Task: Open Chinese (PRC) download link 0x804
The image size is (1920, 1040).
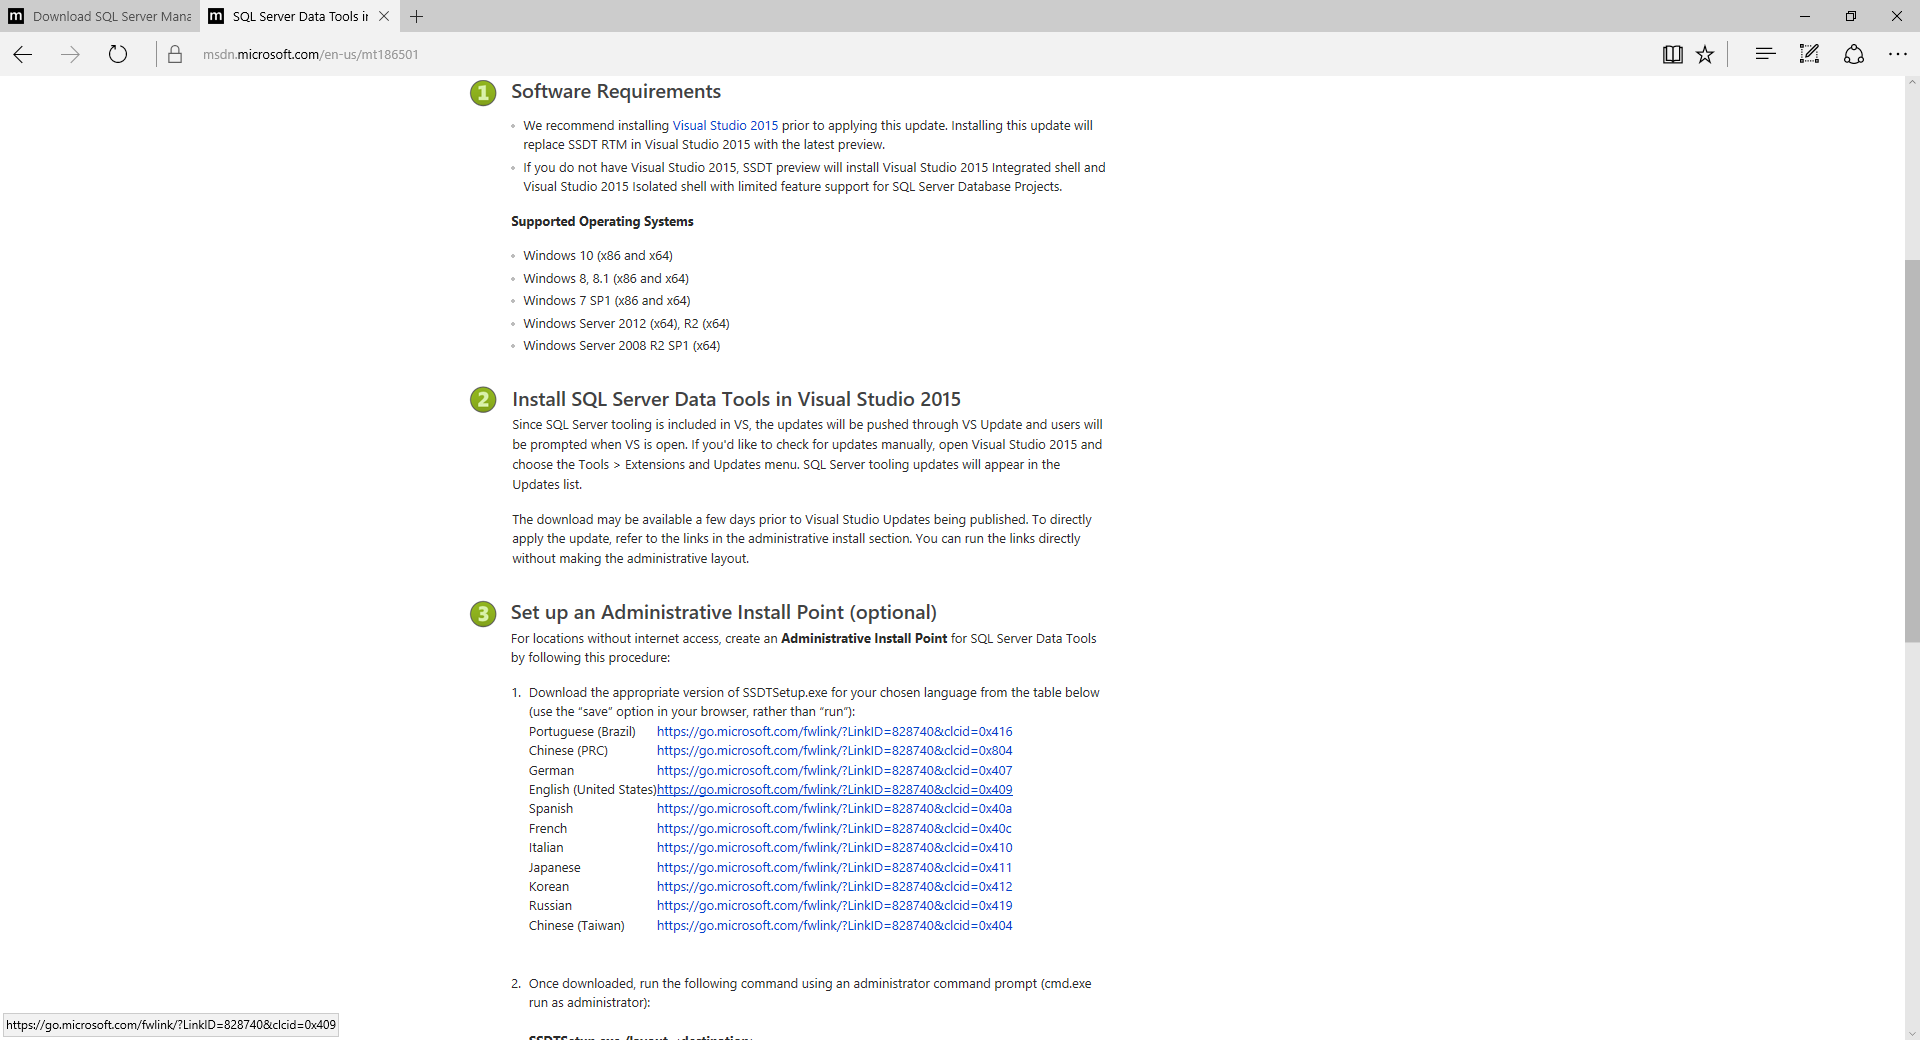Action: [x=834, y=751]
